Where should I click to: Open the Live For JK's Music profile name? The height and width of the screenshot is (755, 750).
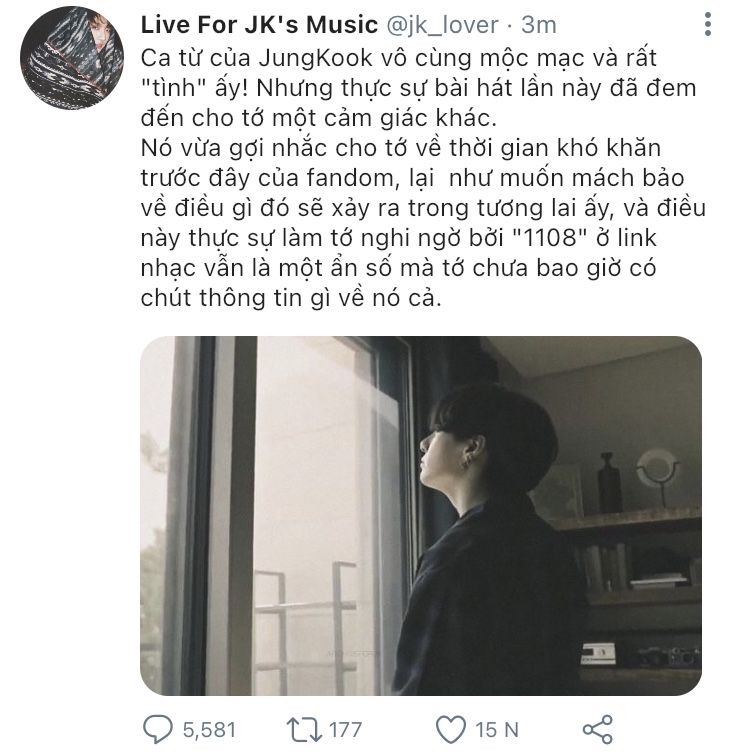click(x=259, y=25)
